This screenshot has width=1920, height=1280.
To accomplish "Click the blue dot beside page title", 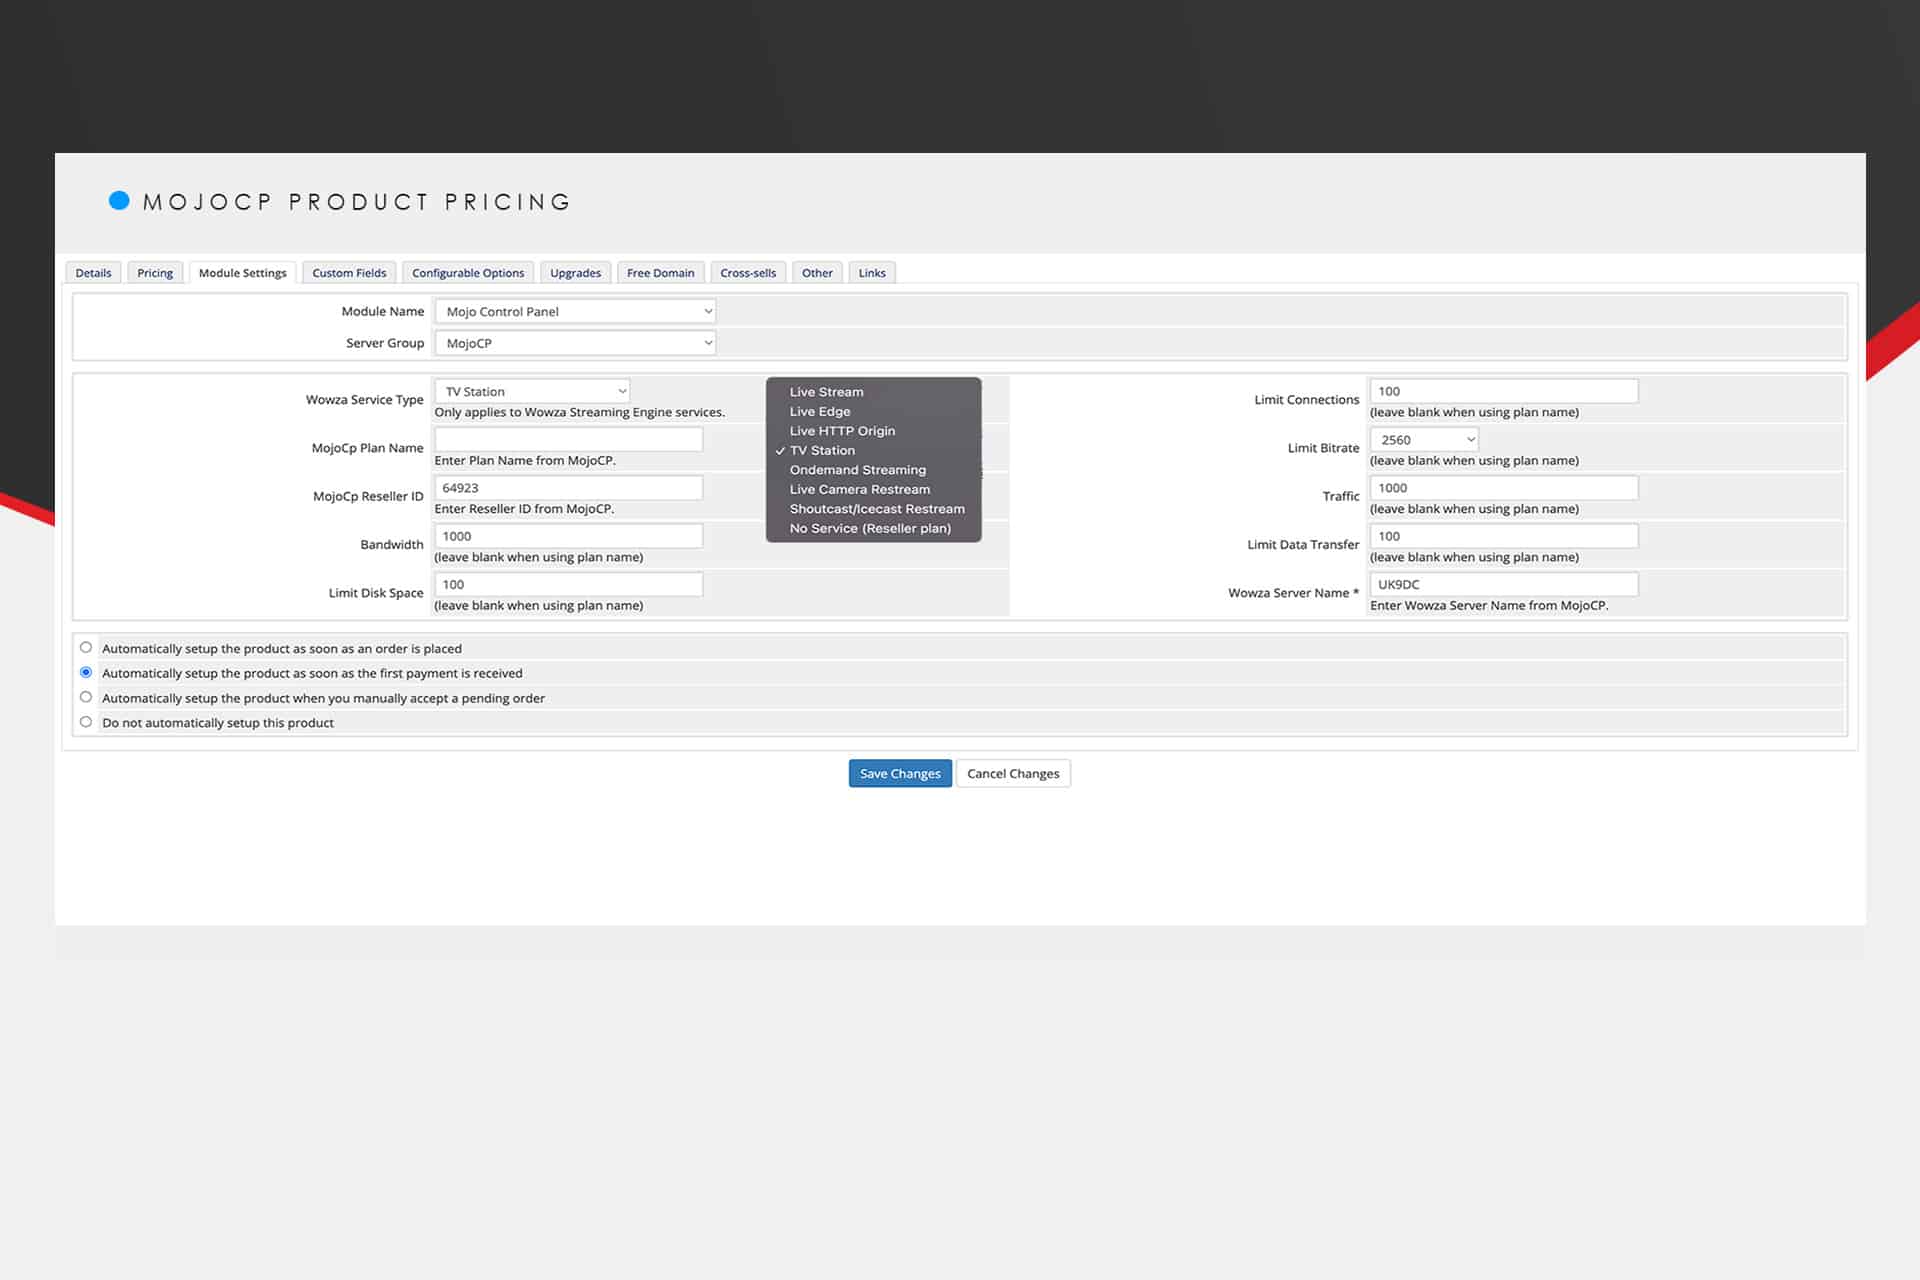I will tap(119, 200).
